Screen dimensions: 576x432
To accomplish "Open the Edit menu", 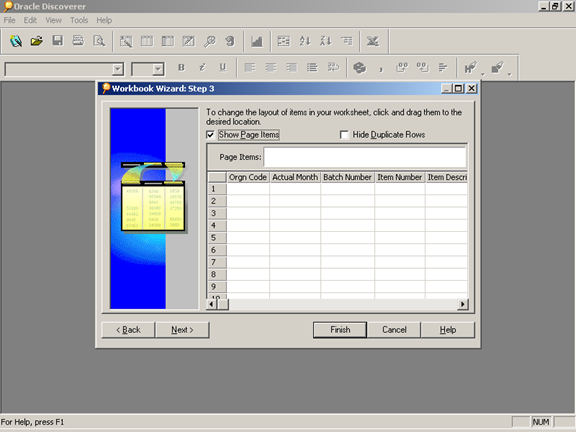I will point(30,20).
